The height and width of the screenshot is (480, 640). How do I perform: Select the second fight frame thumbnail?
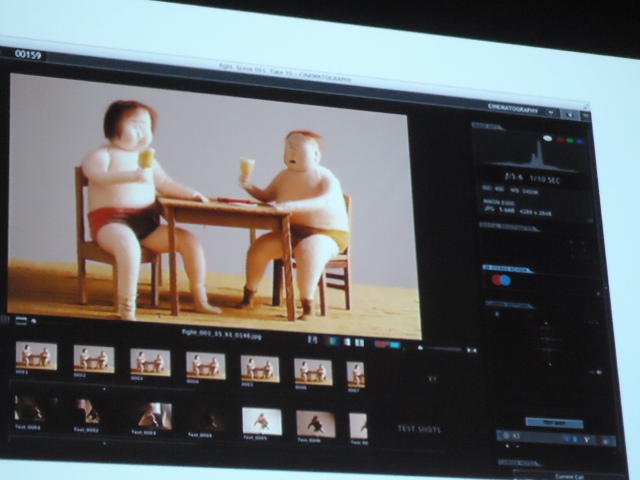[94, 359]
